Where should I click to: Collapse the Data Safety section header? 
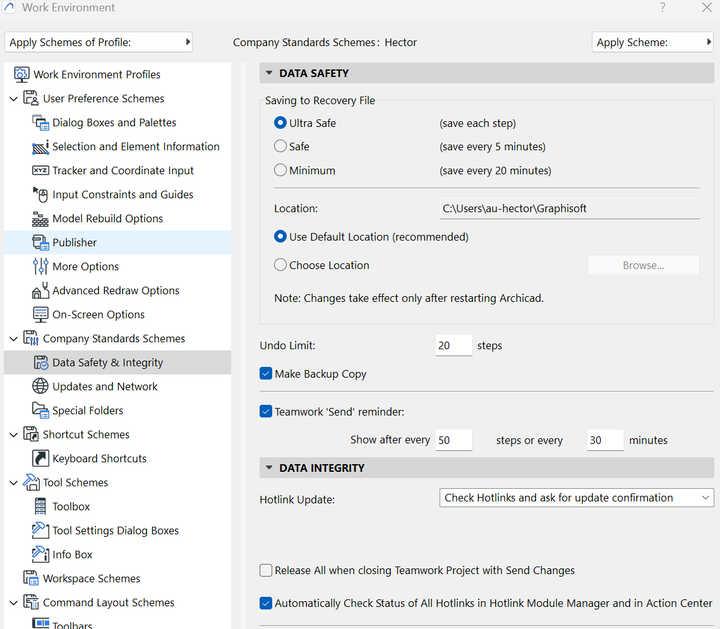(268, 73)
